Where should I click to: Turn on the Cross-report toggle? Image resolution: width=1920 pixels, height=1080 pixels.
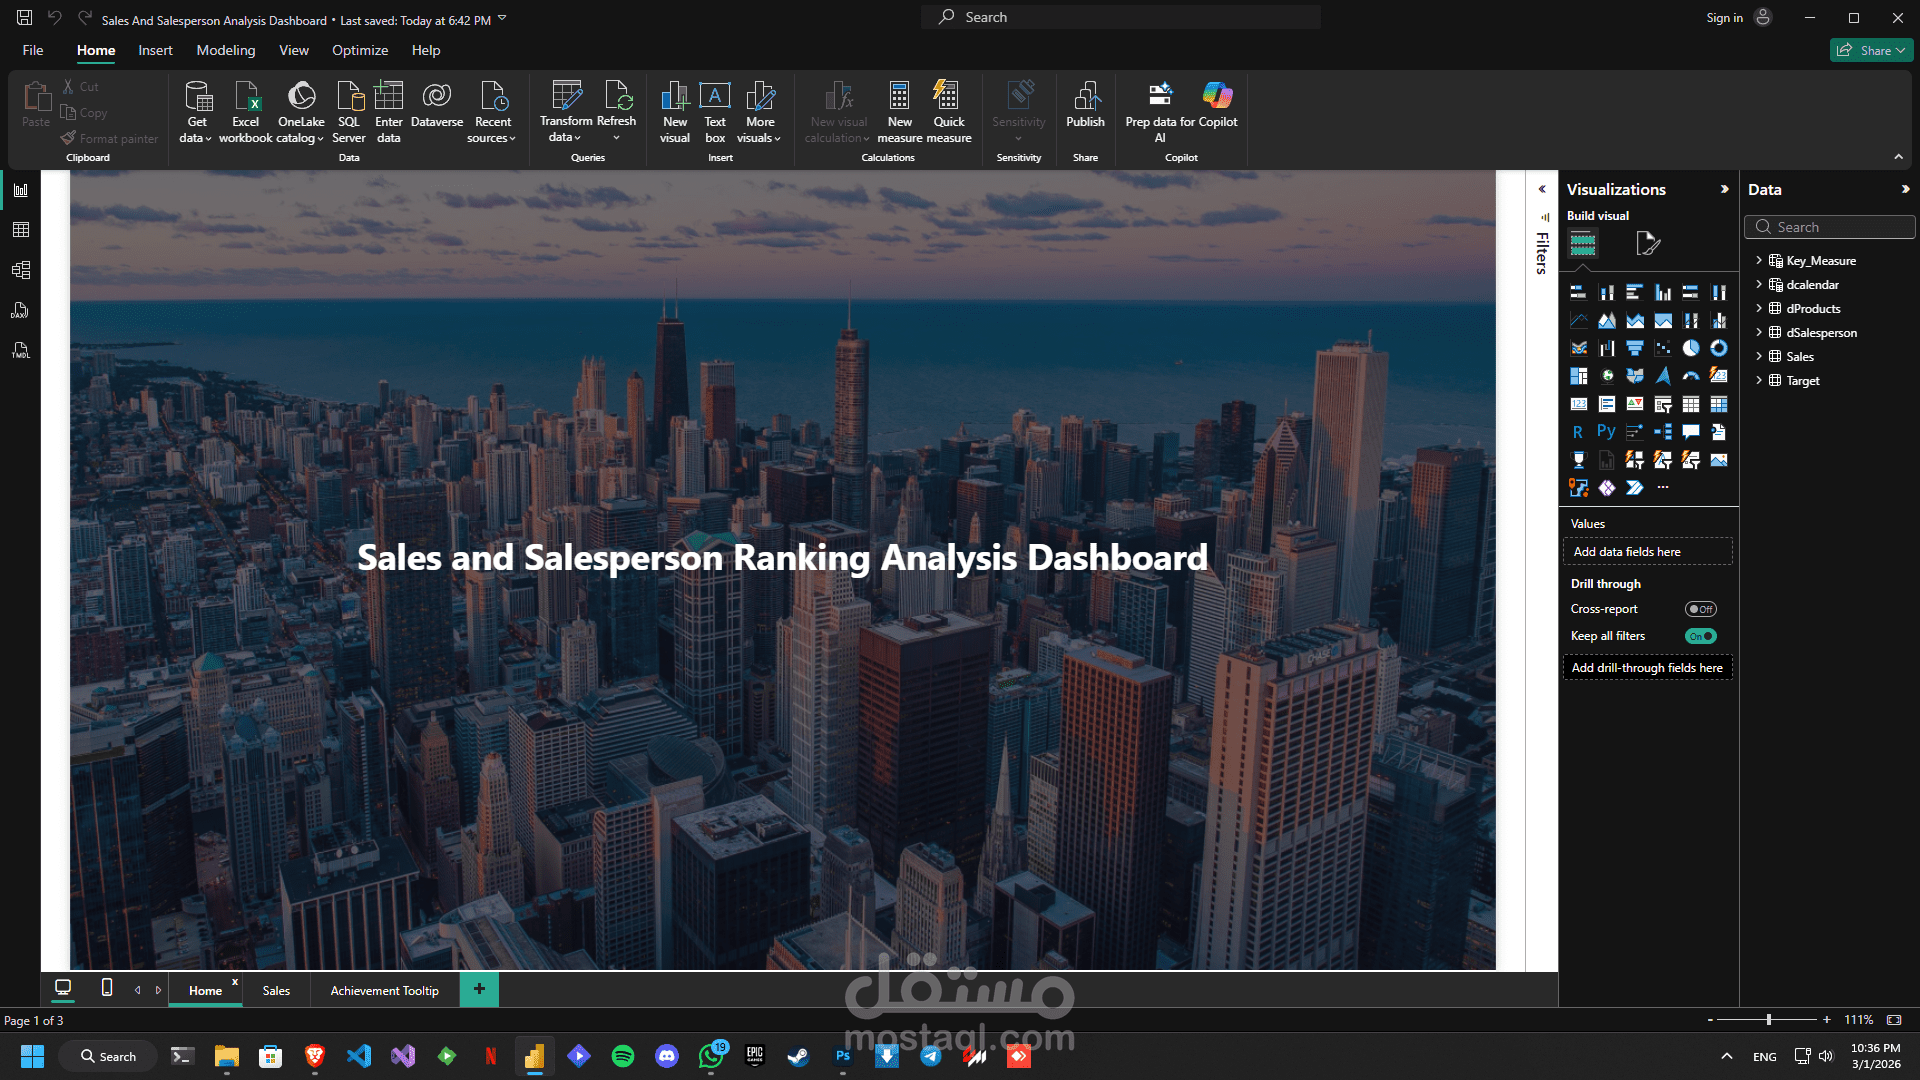coord(1700,609)
